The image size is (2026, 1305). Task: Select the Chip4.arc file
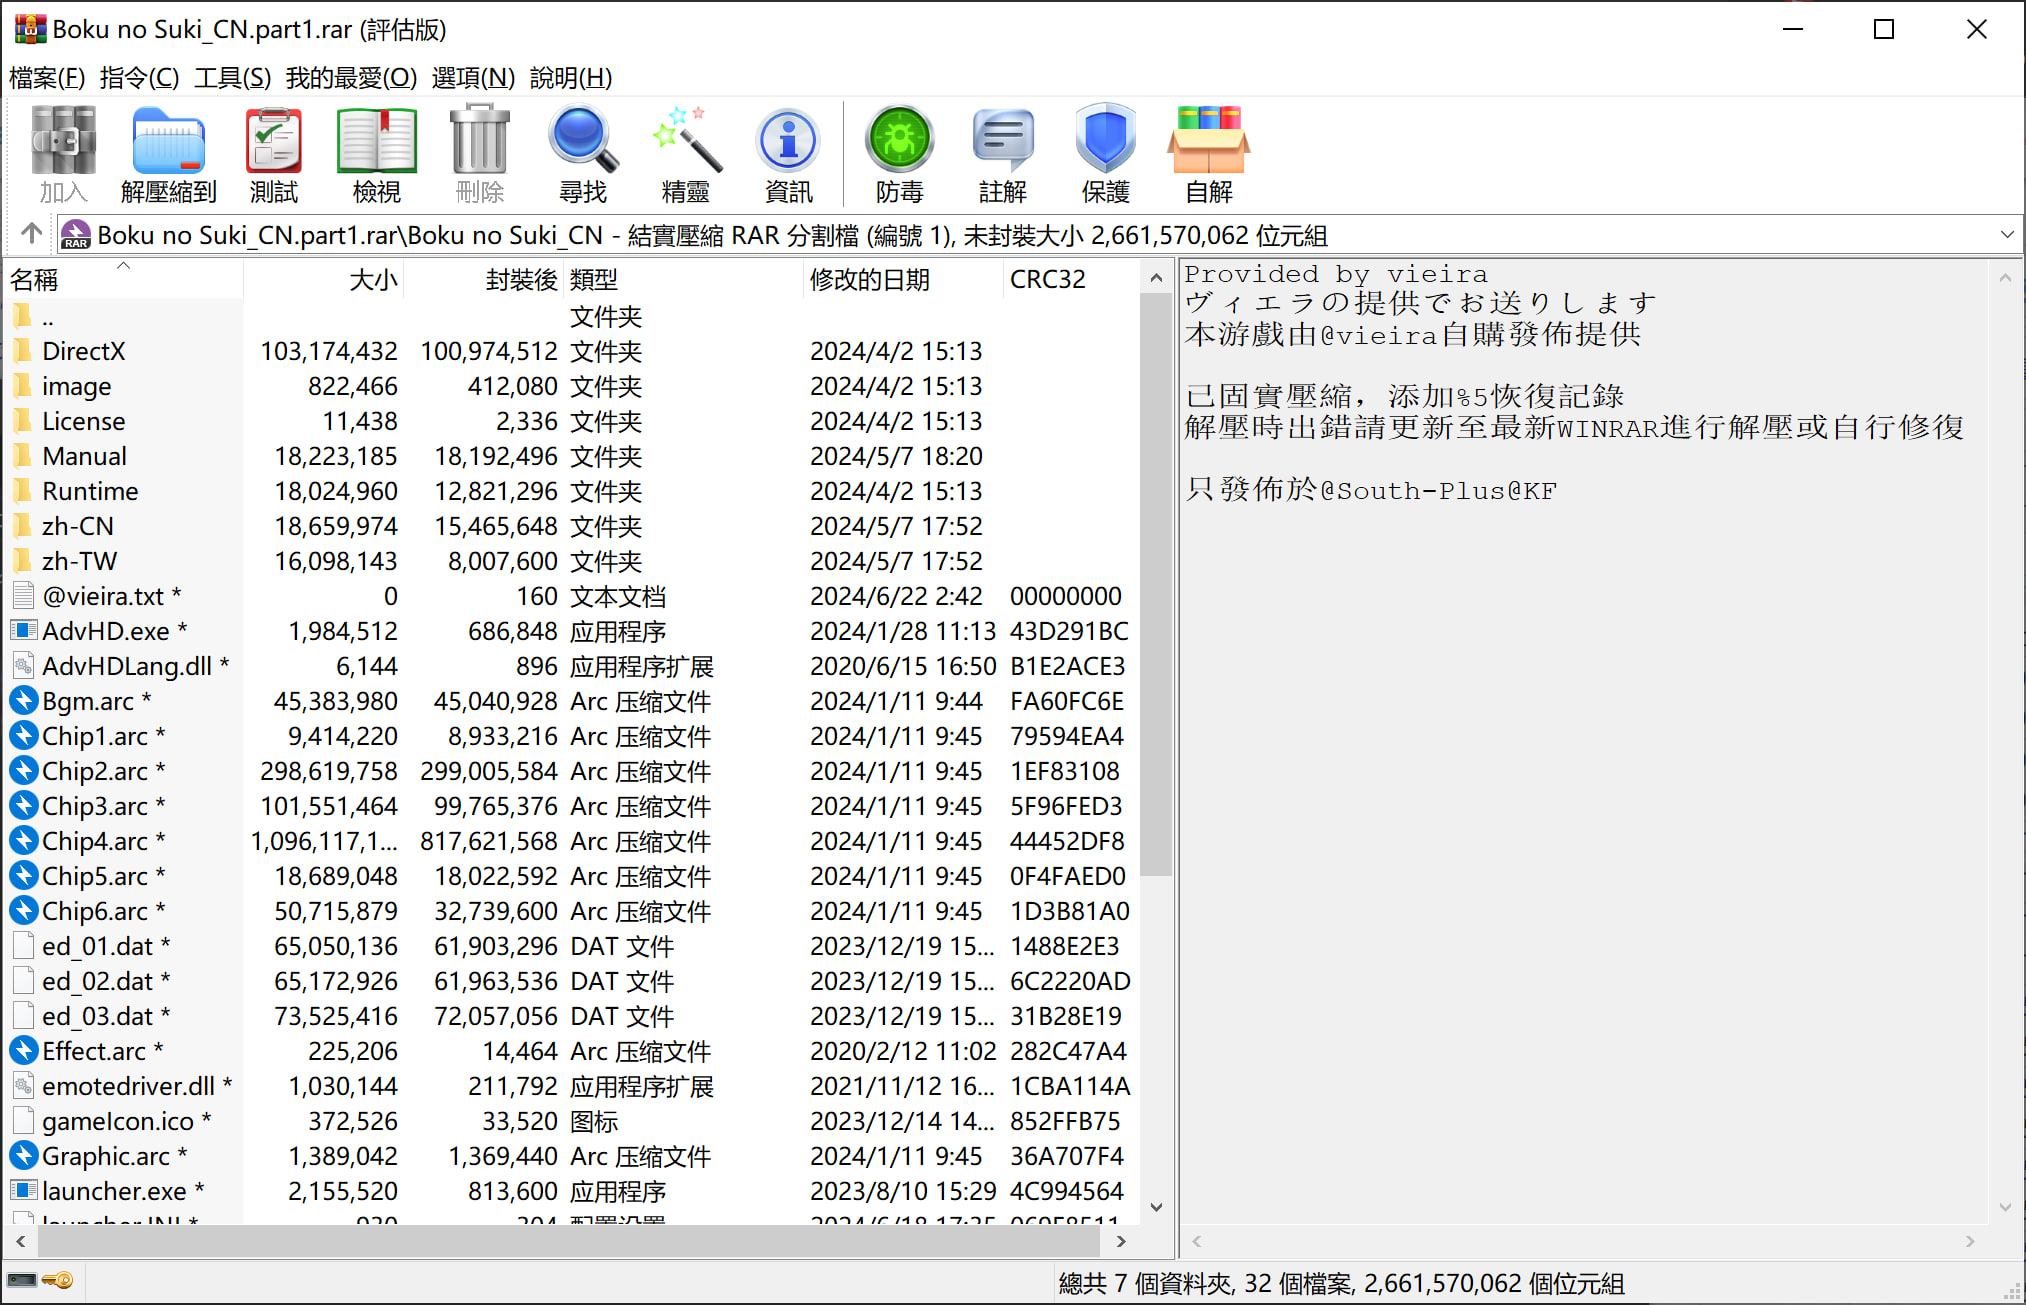pyautogui.click(x=94, y=841)
